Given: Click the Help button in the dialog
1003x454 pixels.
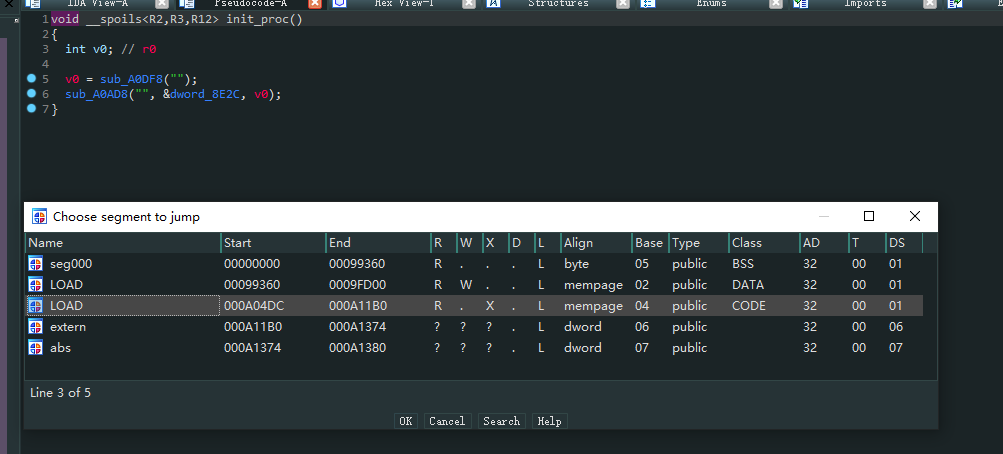Looking at the screenshot, I should [549, 421].
